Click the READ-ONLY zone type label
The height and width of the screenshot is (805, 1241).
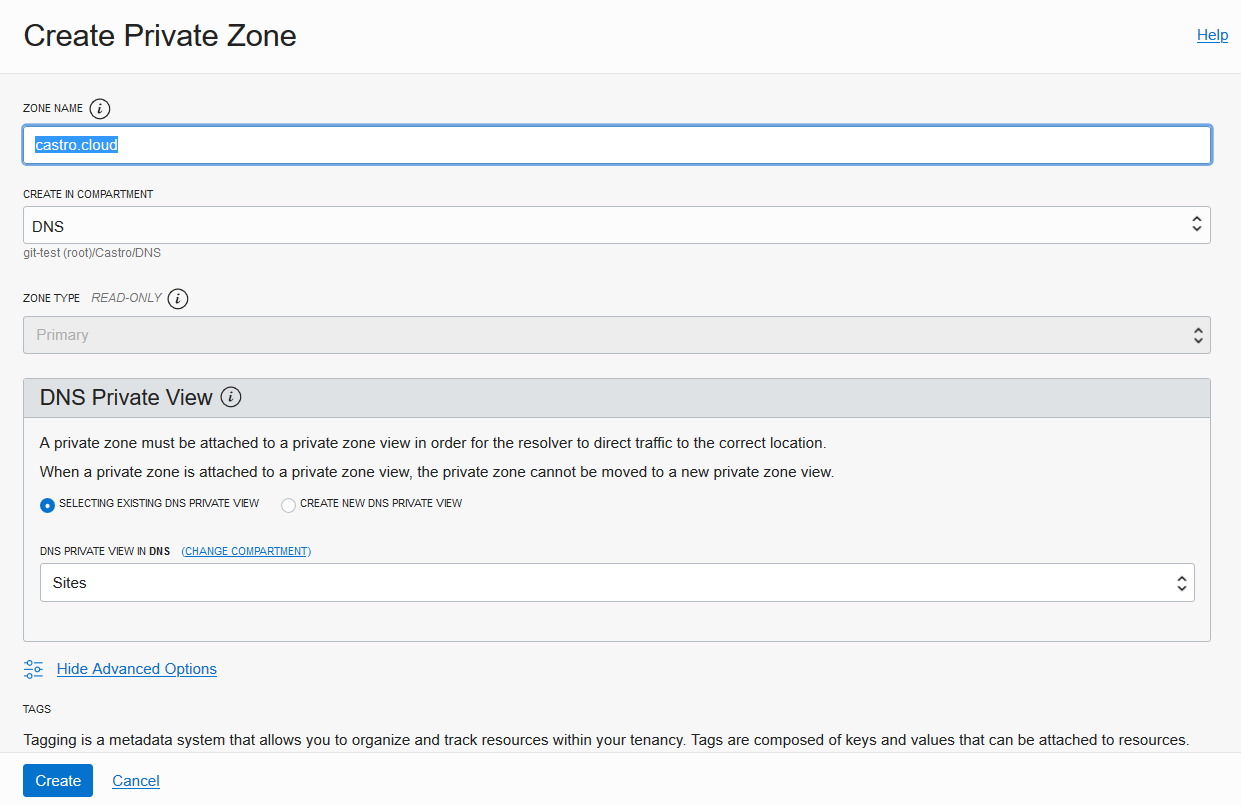(x=126, y=298)
